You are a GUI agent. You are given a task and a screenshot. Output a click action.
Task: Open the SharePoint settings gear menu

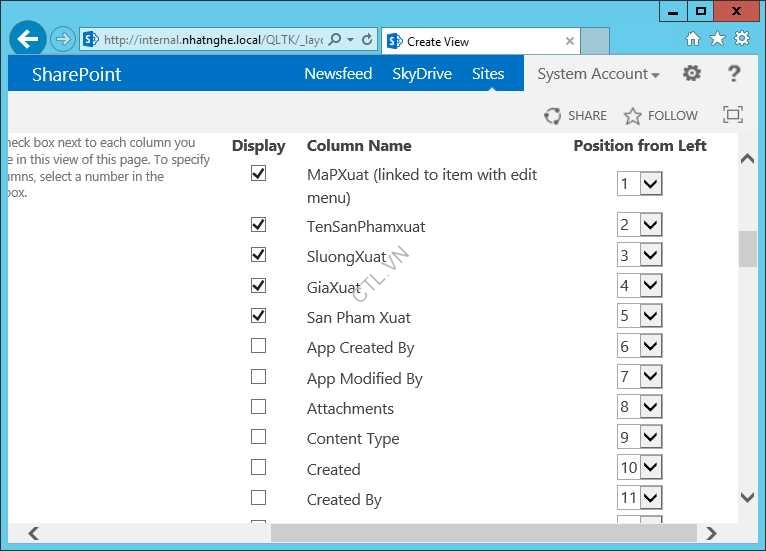click(691, 74)
